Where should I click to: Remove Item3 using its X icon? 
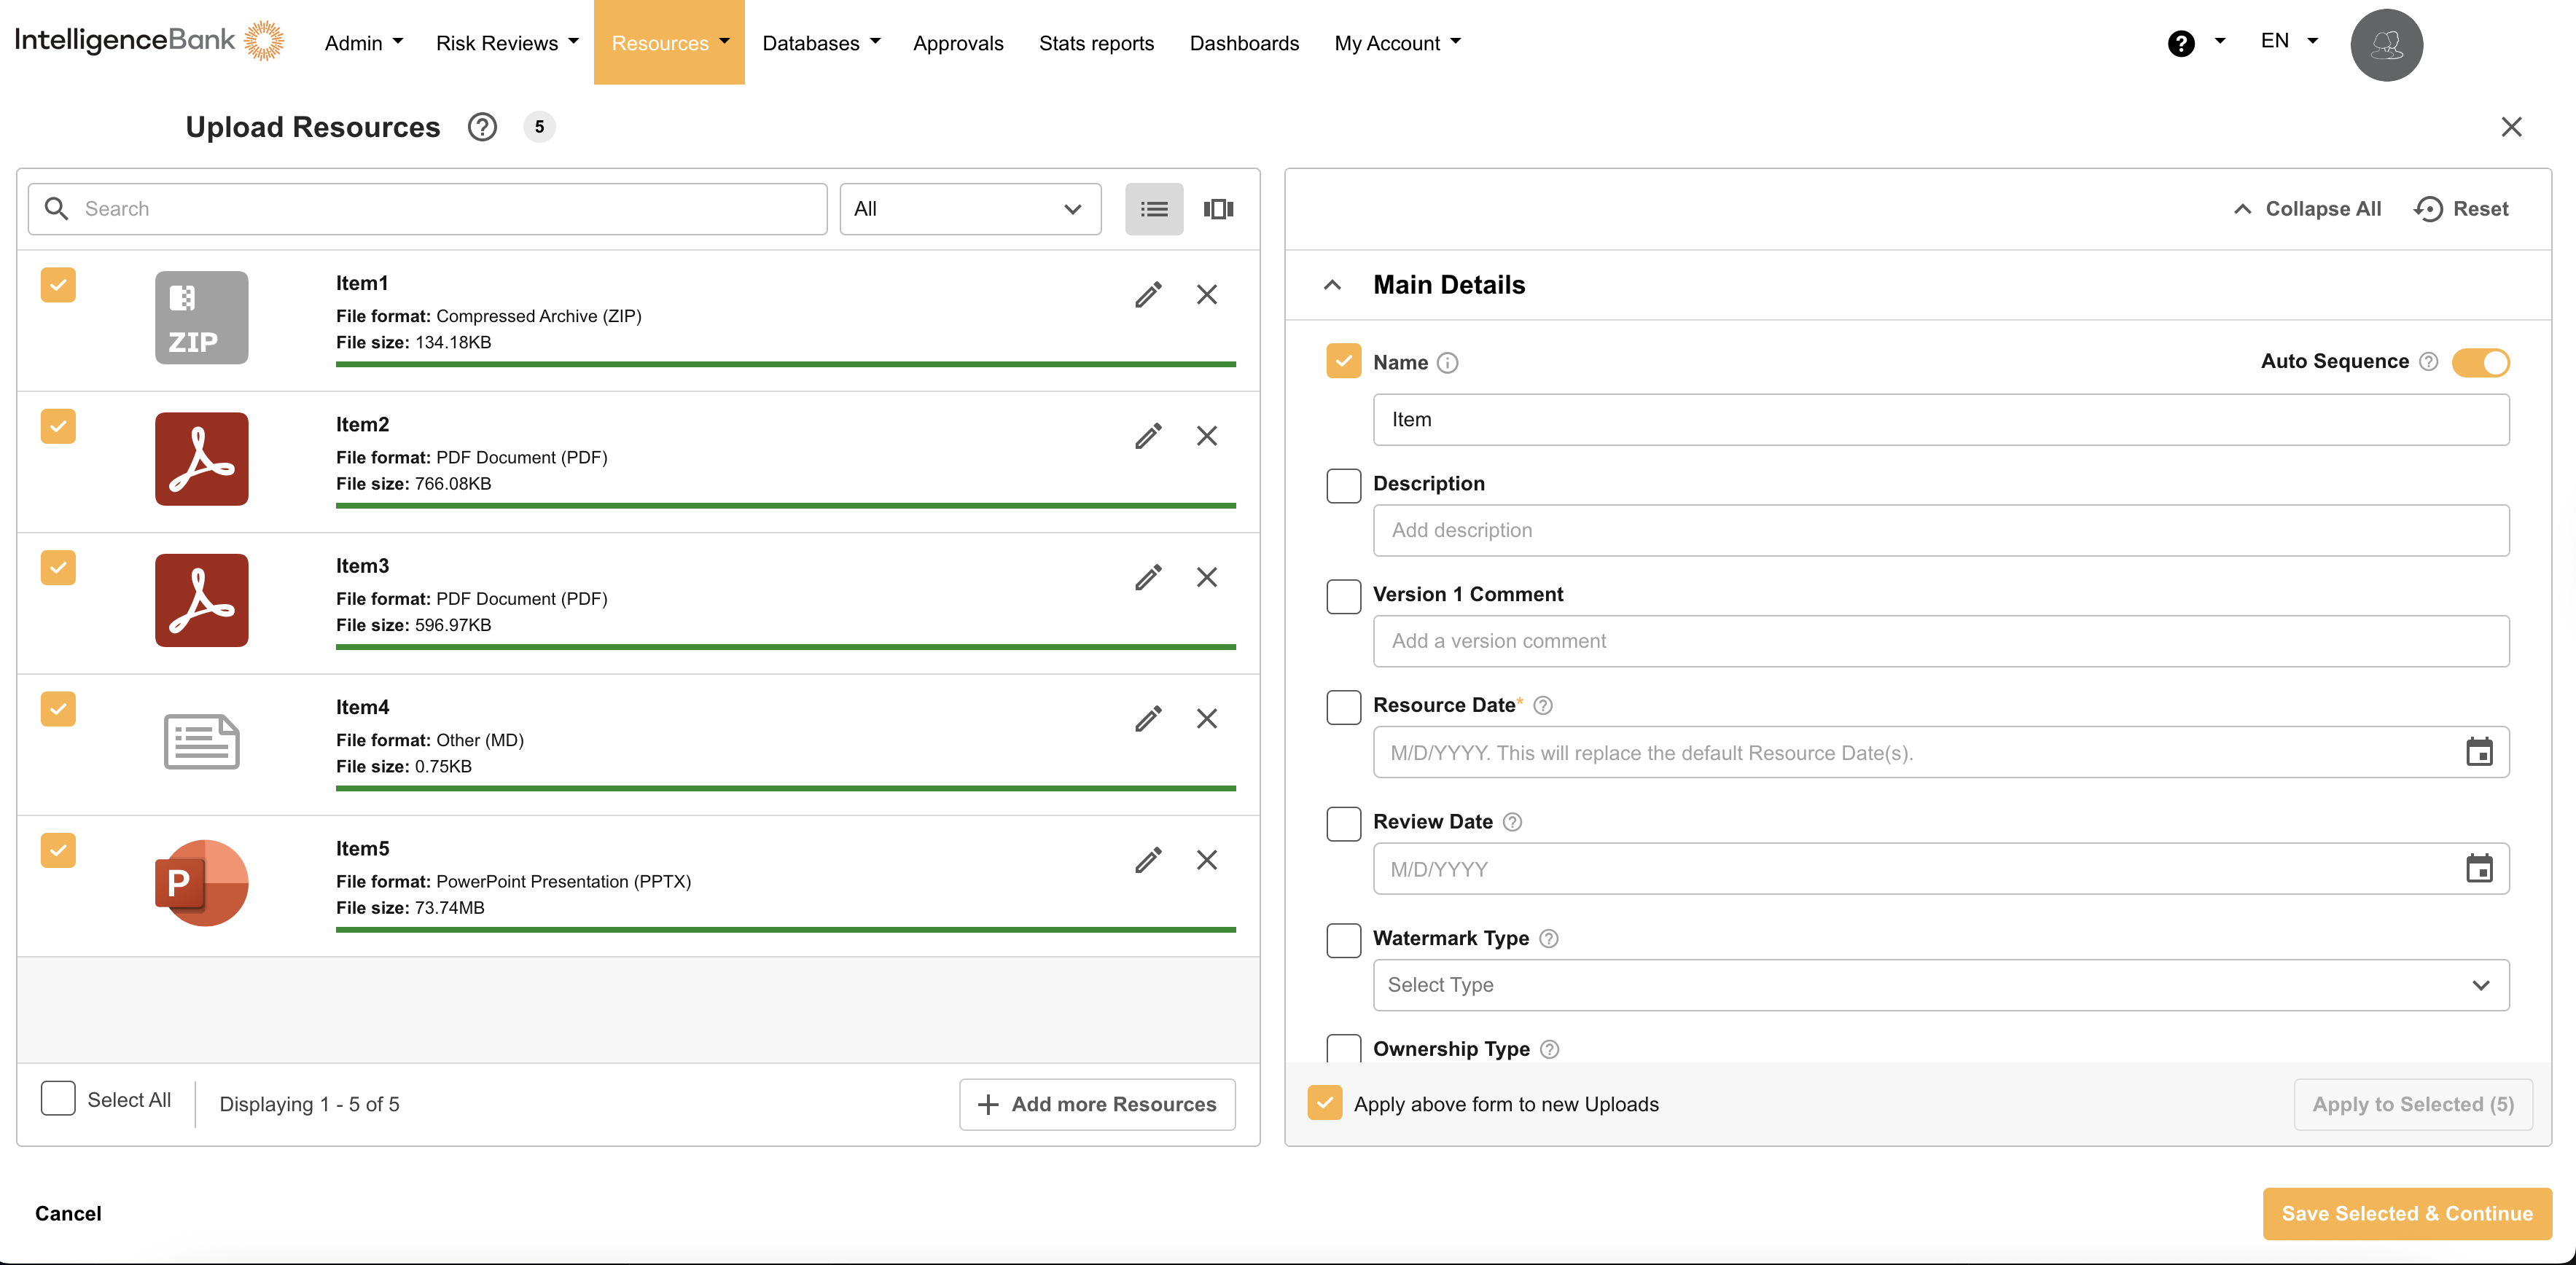click(1206, 577)
